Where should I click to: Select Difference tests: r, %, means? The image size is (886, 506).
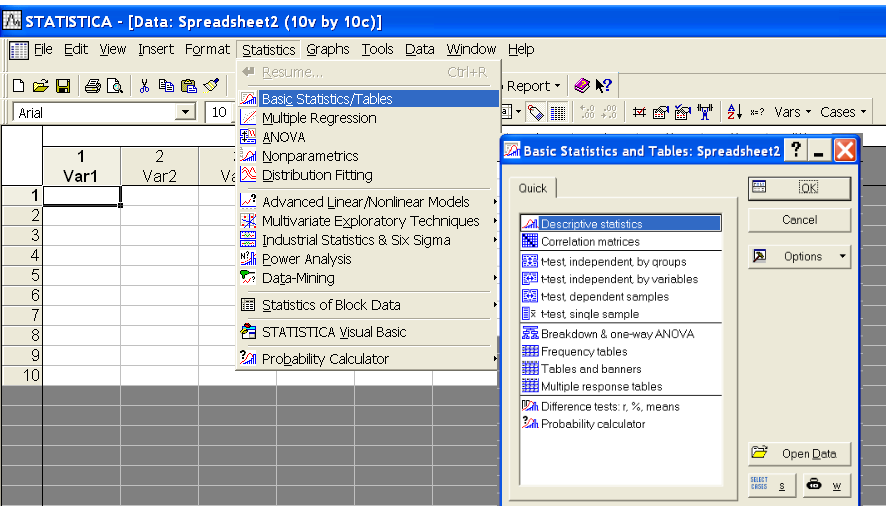pos(620,406)
